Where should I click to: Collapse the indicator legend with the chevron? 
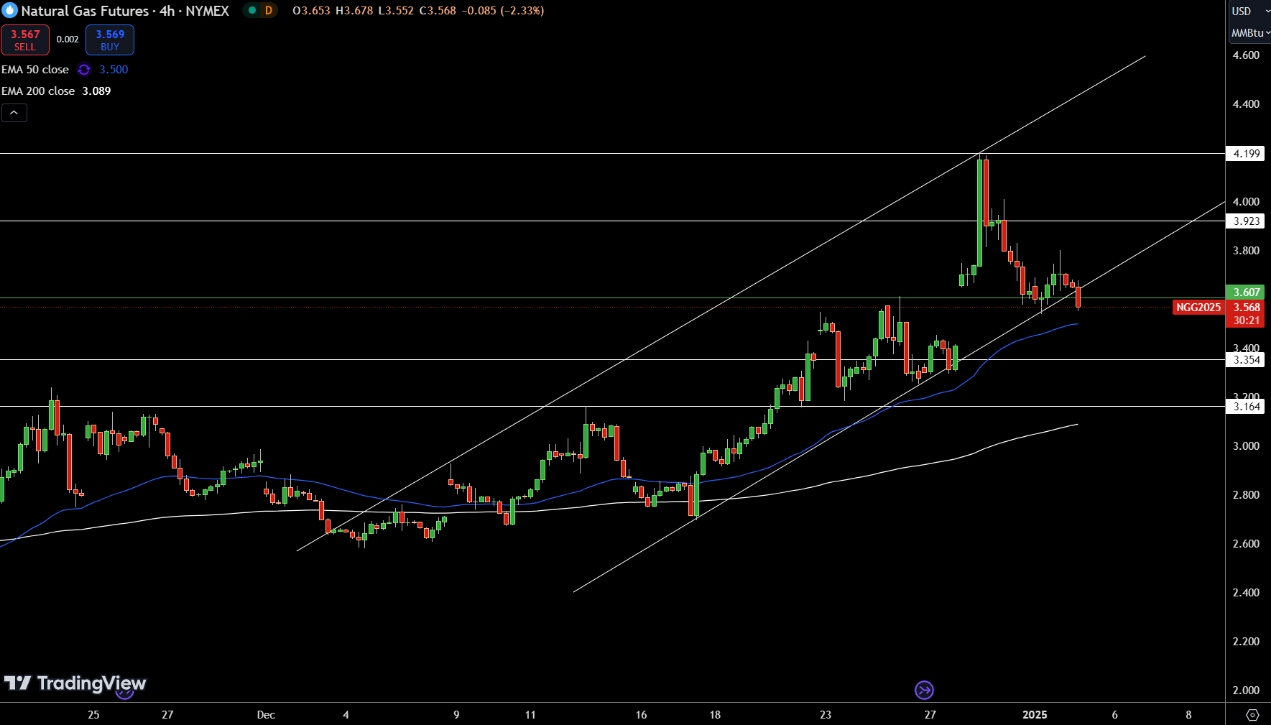coord(14,113)
